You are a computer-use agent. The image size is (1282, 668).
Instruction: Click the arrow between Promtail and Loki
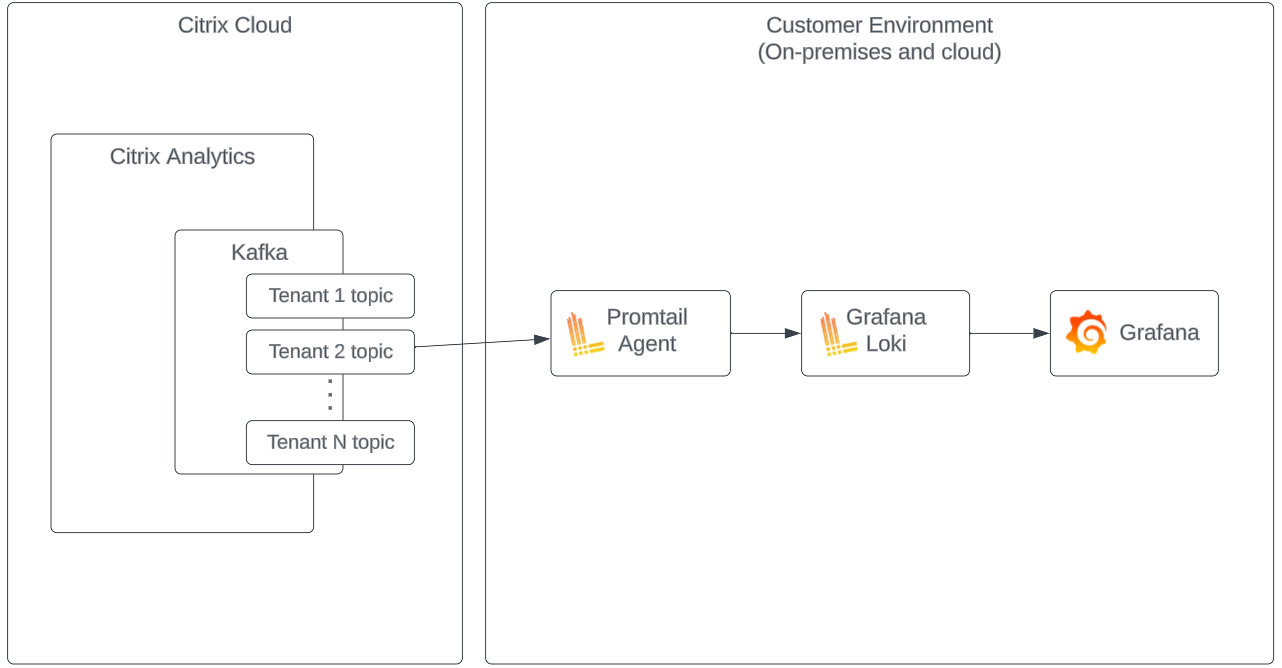(x=765, y=333)
